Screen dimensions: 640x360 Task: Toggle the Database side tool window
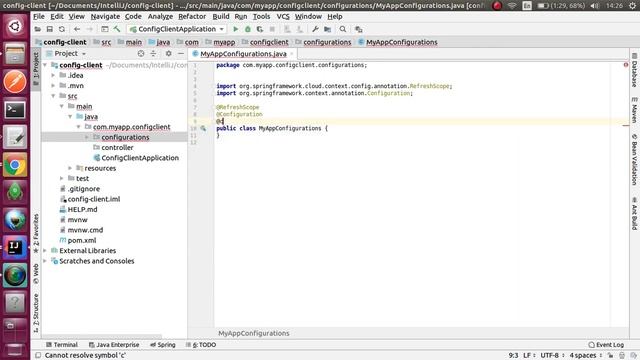(634, 70)
